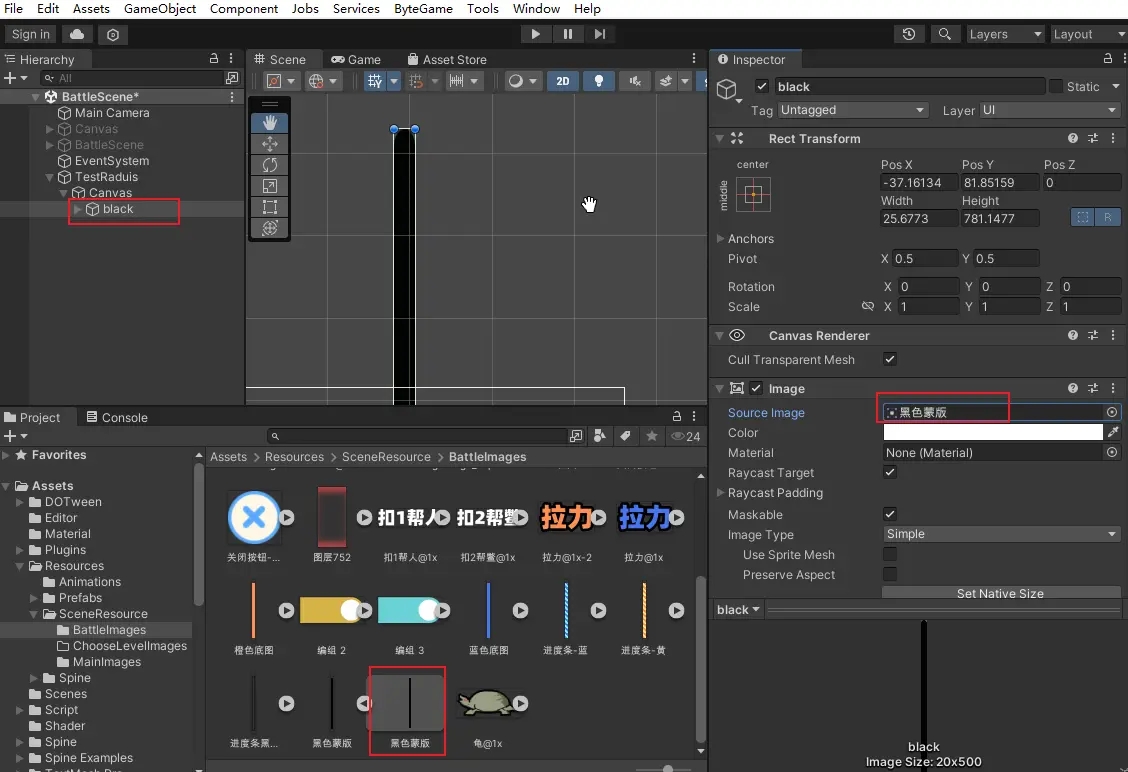This screenshot has width=1128, height=772.
Task: Select the Move tool in Scene overlay
Action: [269, 144]
